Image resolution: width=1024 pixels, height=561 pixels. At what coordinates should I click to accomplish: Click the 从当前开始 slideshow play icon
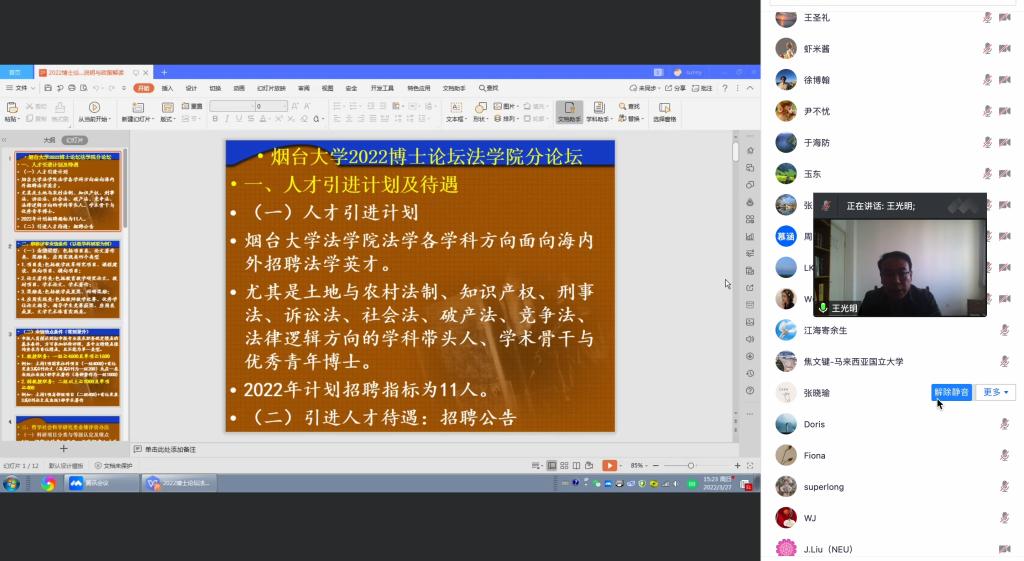(x=94, y=107)
